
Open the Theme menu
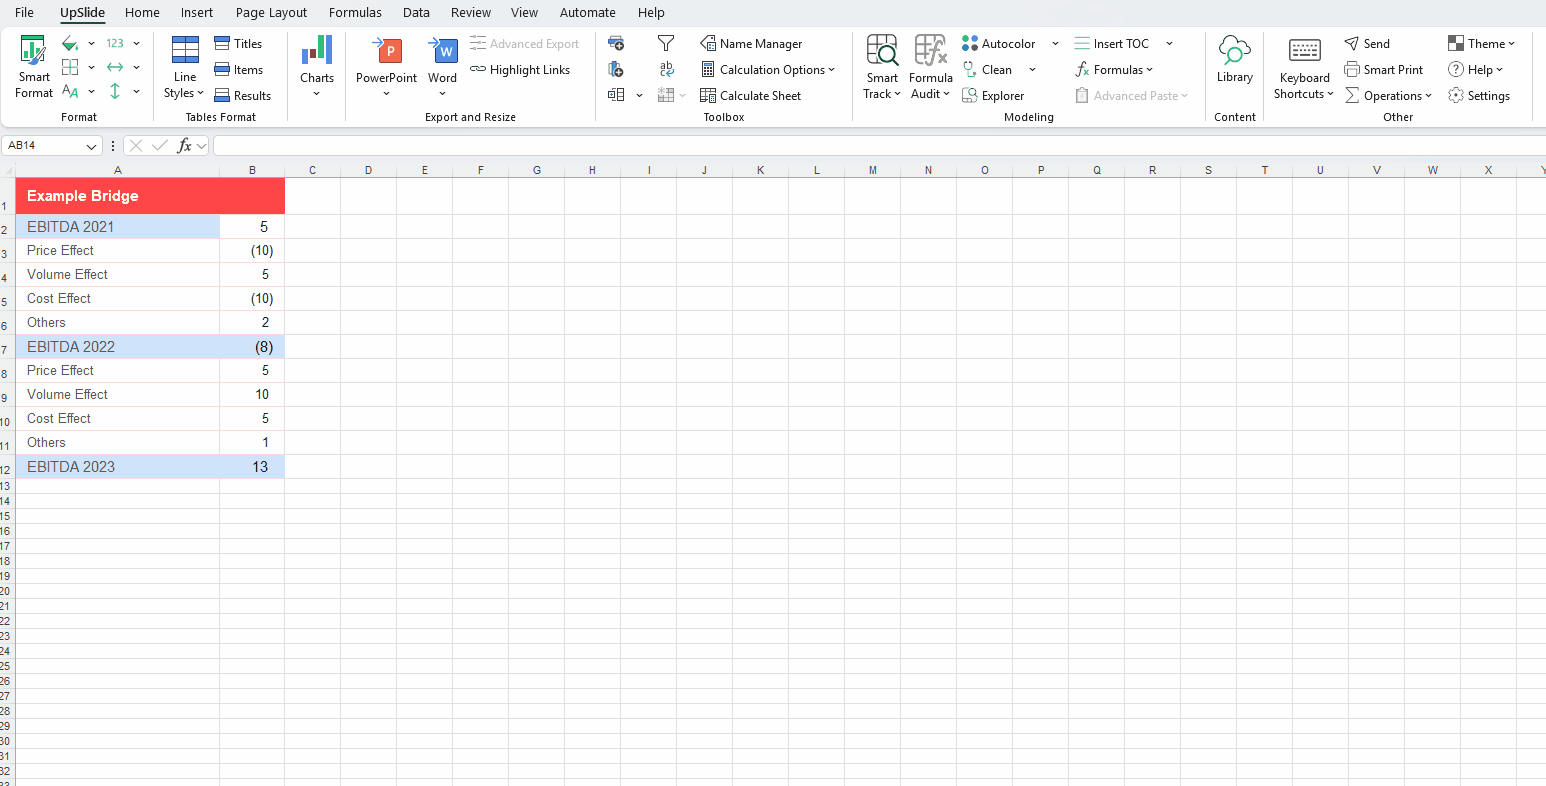(x=1481, y=44)
